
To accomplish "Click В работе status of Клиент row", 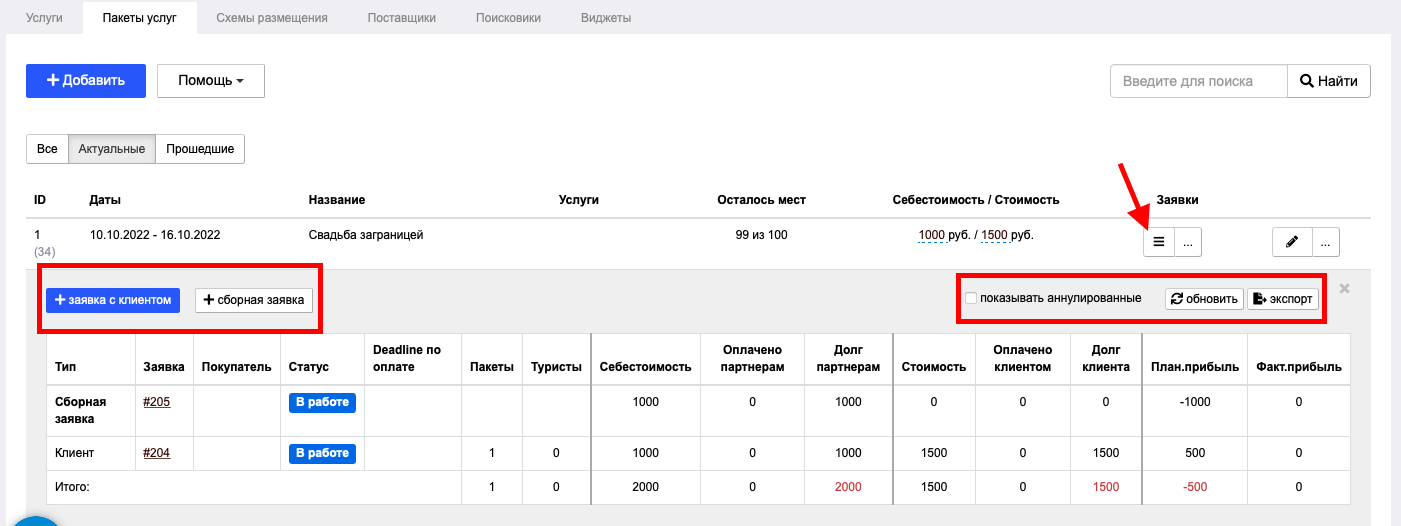I will tap(322, 454).
